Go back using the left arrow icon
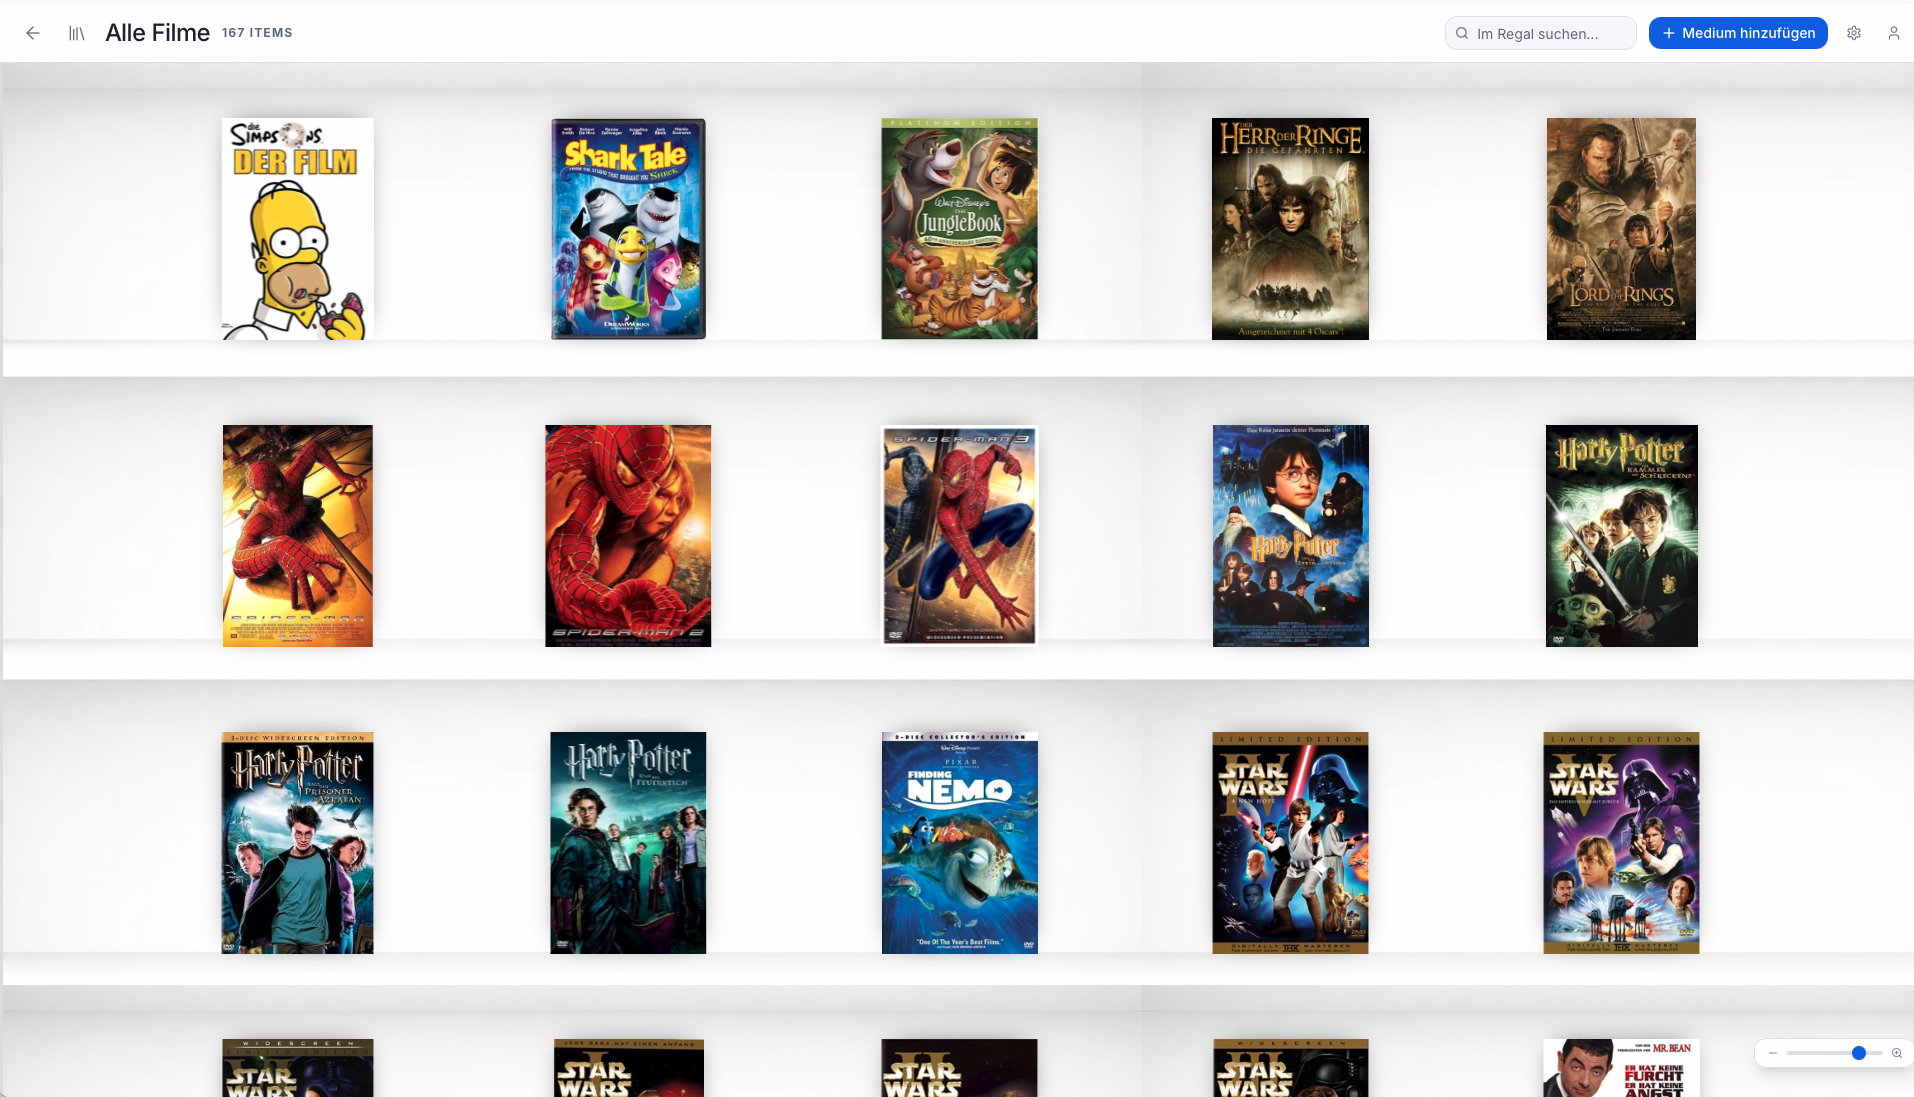Screen dimensions: 1914x1097 33,33
